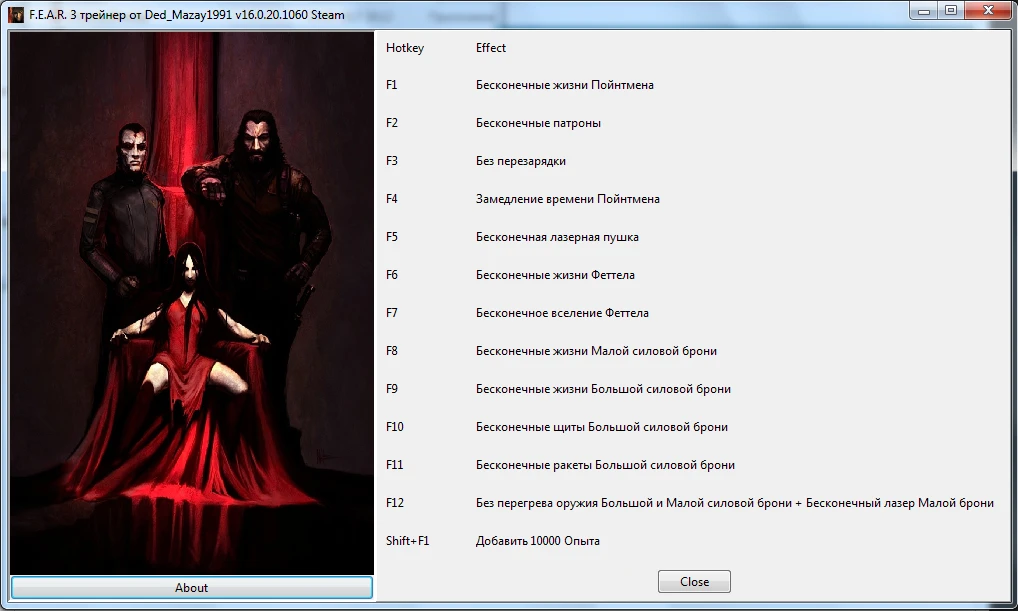Viewport: 1018px width, 611px height.
Task: Open the About dialog
Action: pos(190,588)
